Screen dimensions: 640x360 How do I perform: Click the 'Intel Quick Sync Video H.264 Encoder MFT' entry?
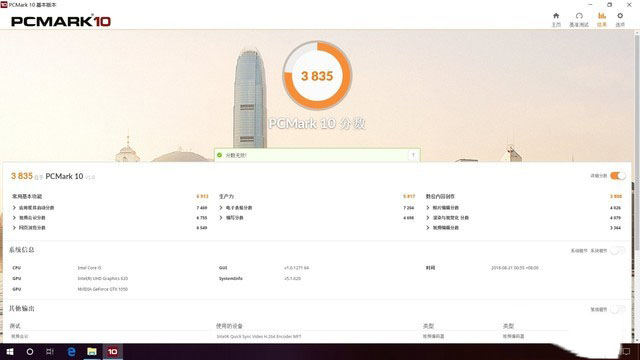(x=259, y=336)
